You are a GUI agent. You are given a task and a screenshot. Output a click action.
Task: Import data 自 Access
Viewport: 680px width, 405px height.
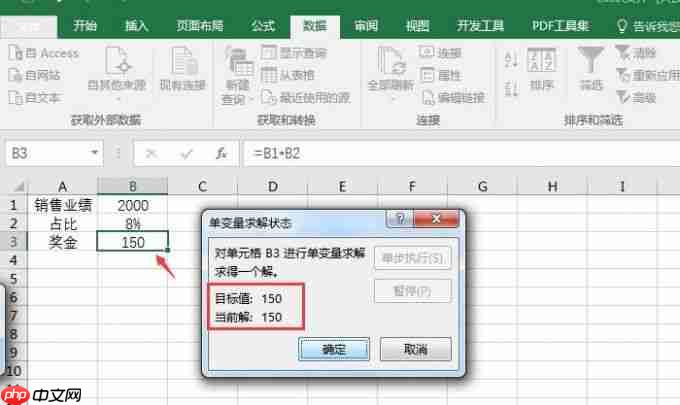[x=44, y=53]
